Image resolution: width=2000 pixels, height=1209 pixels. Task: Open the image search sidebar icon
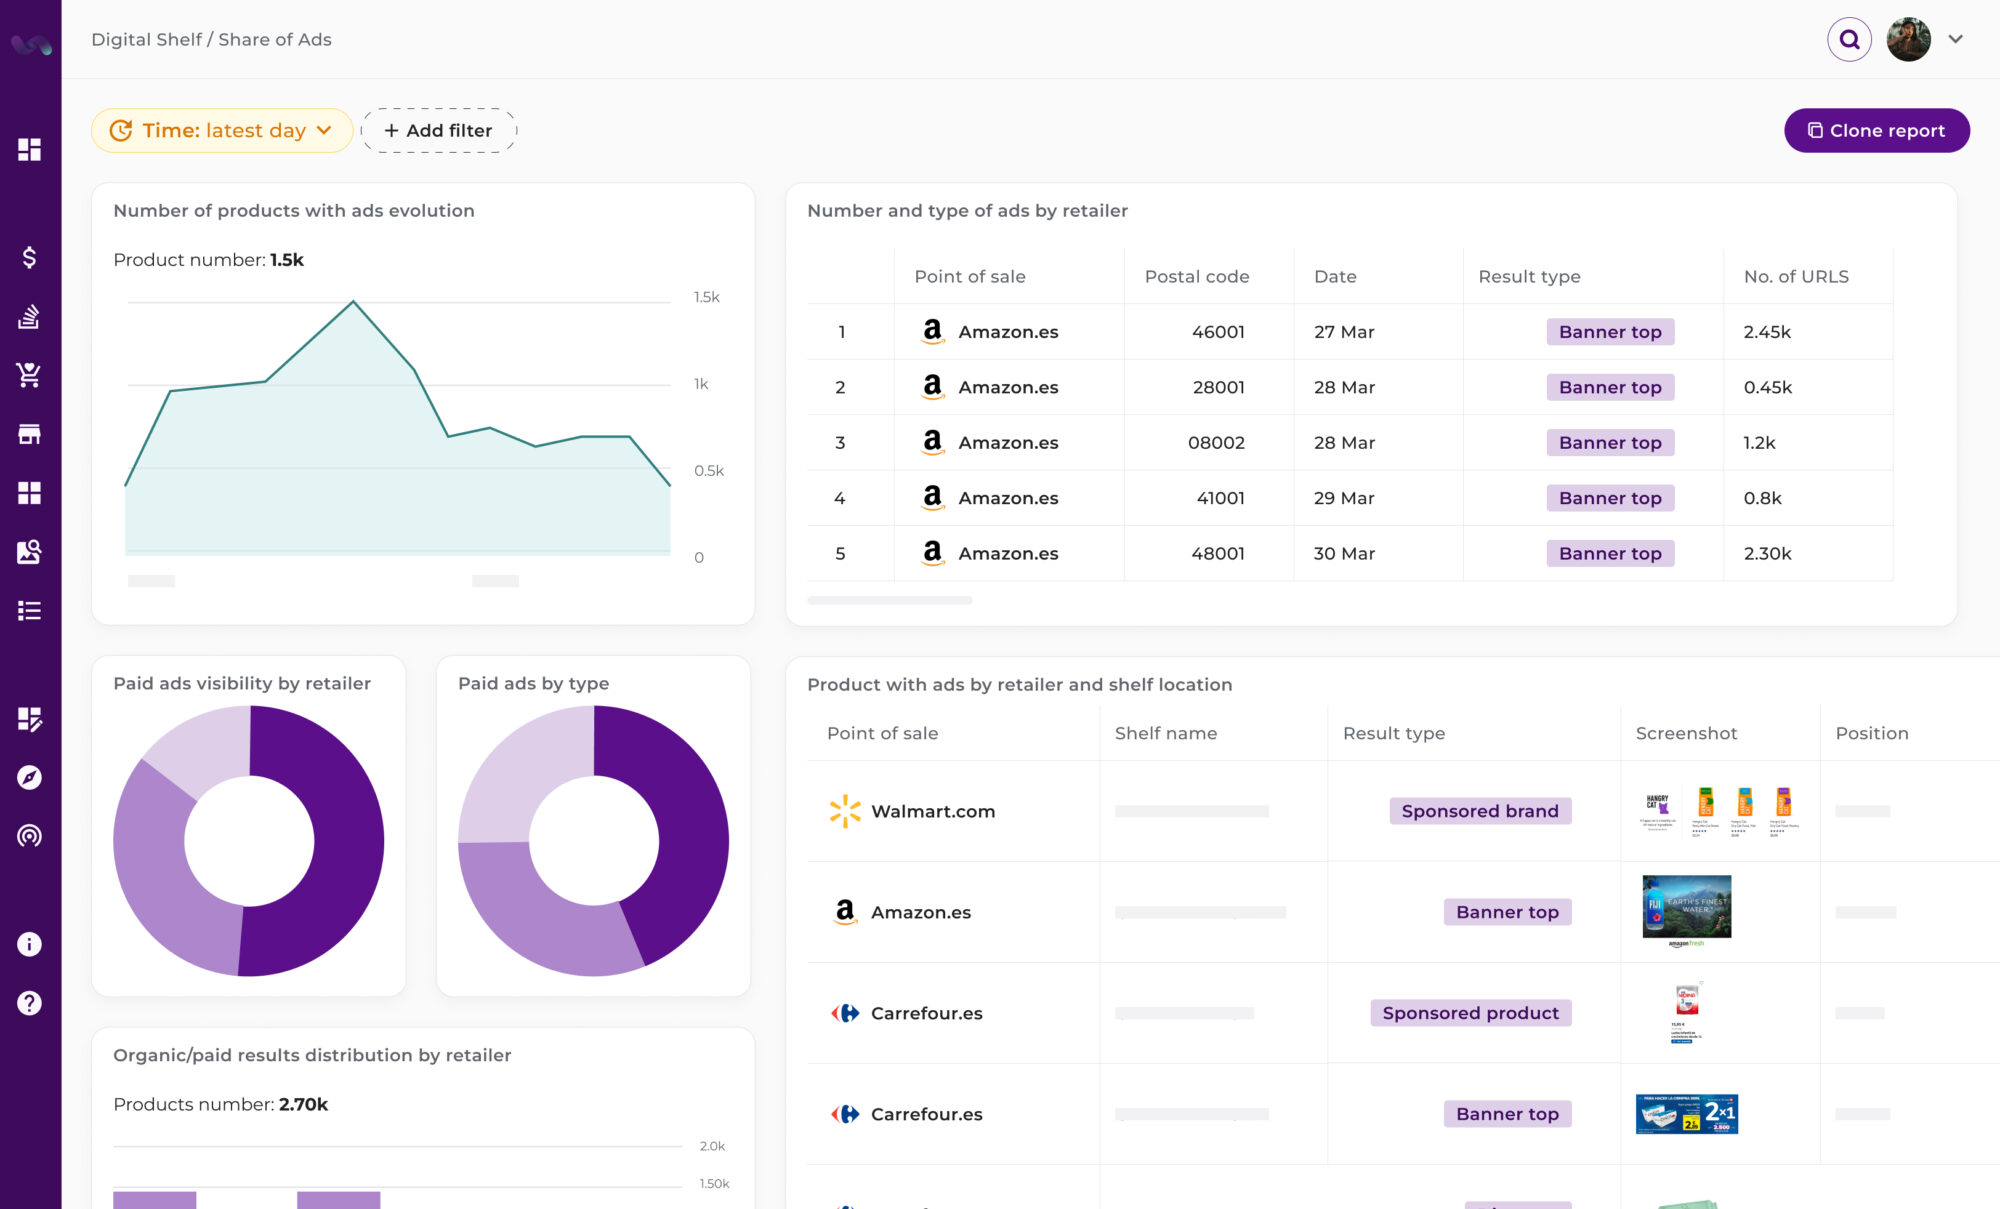[x=30, y=551]
